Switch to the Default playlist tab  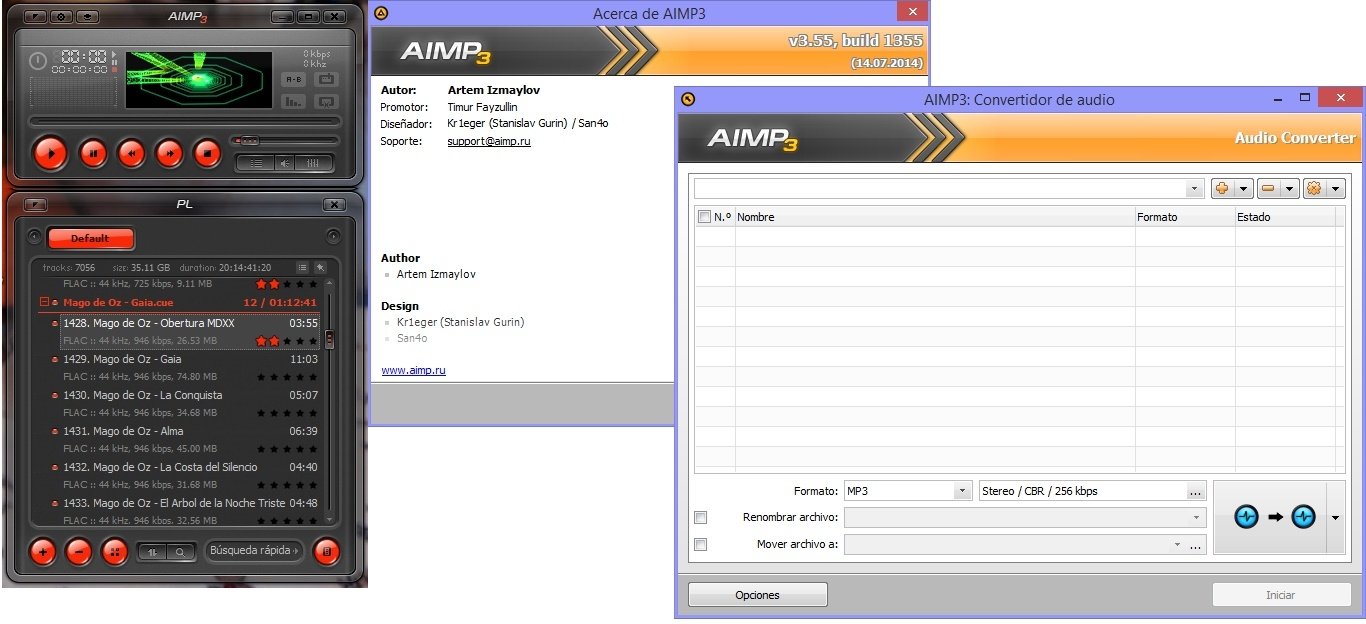[91, 238]
